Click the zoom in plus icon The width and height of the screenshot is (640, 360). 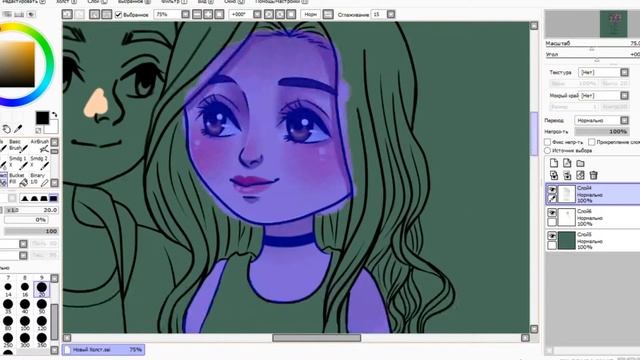(x=208, y=14)
